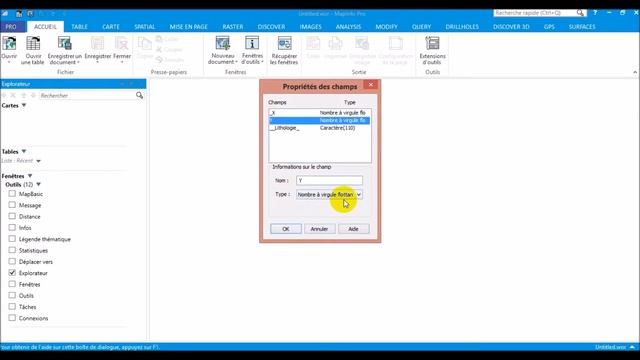Switch to the DRILLHOLES tab
Viewport: 640px width, 360px height.
point(462,27)
